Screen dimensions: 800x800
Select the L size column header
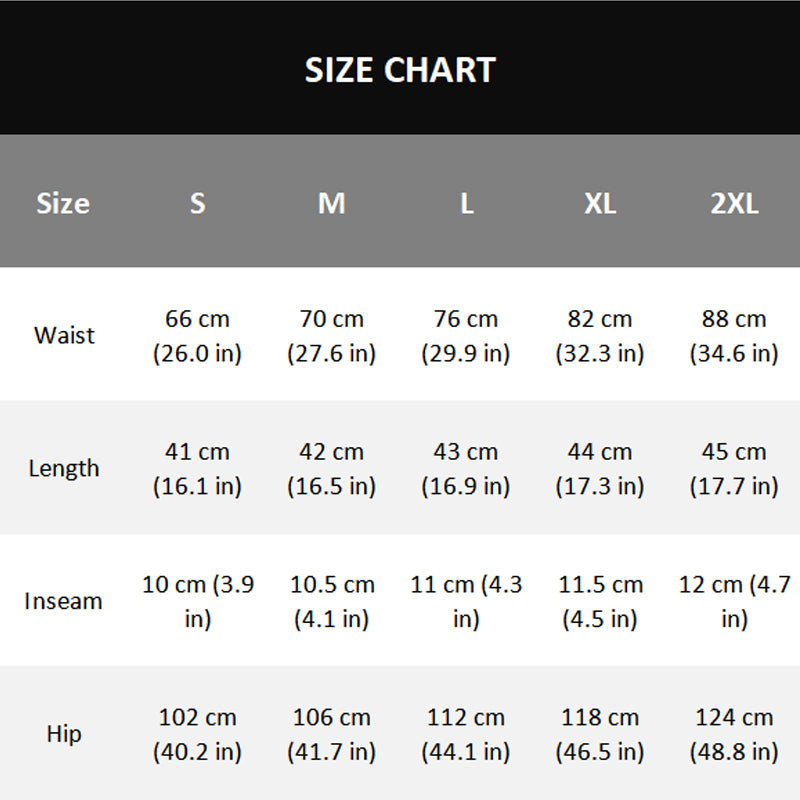(466, 203)
